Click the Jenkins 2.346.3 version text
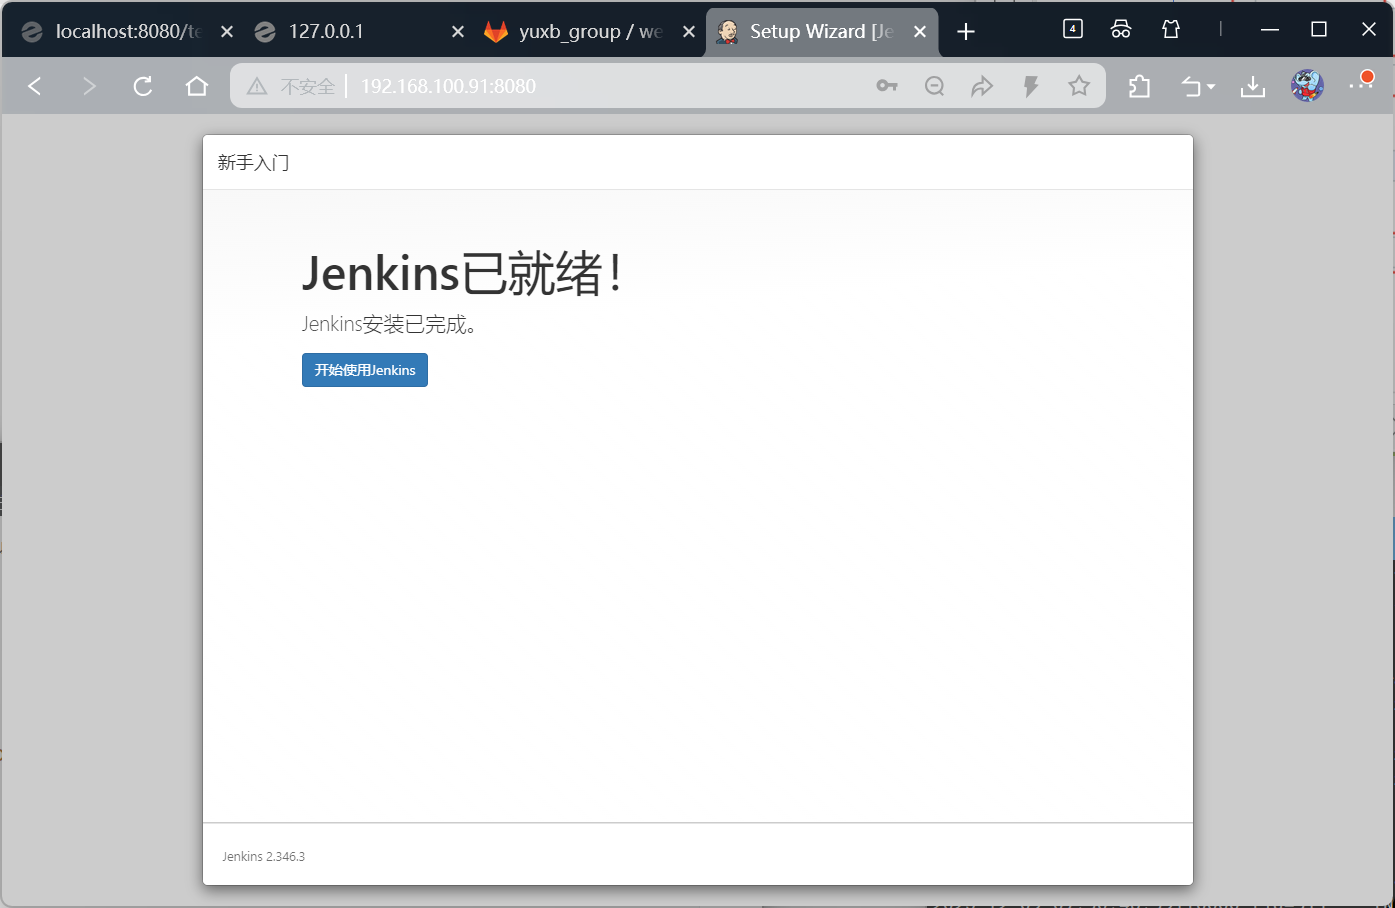The height and width of the screenshot is (908, 1395). (x=263, y=857)
